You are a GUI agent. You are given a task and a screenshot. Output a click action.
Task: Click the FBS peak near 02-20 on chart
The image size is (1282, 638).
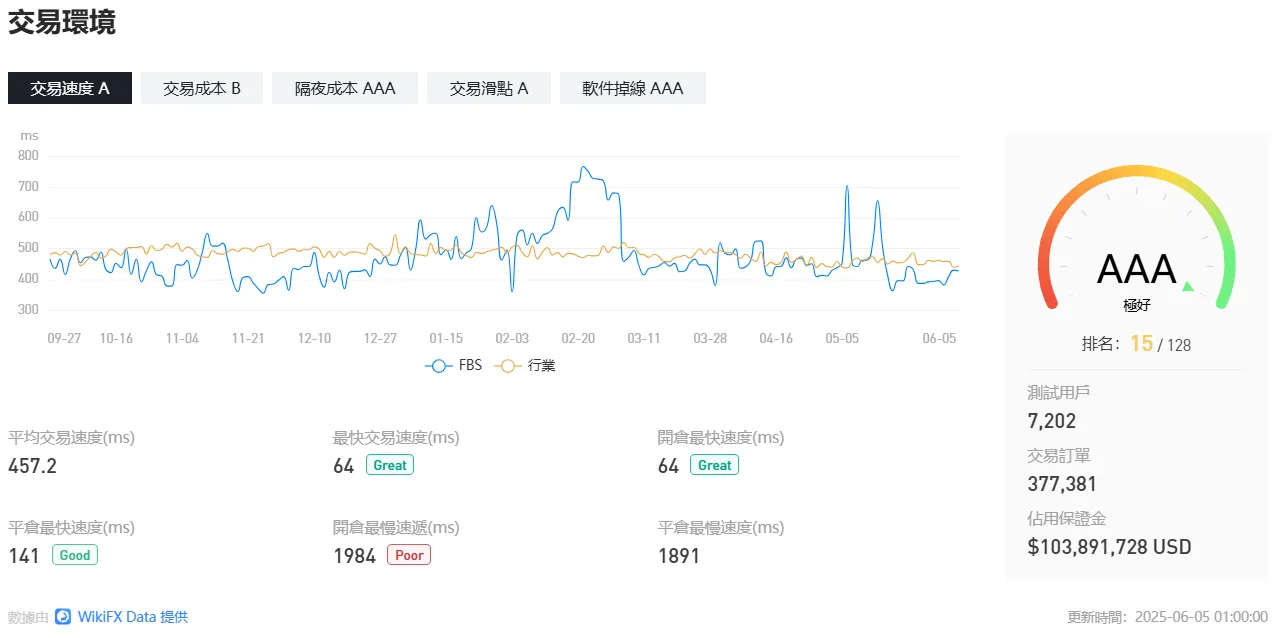coord(584,168)
